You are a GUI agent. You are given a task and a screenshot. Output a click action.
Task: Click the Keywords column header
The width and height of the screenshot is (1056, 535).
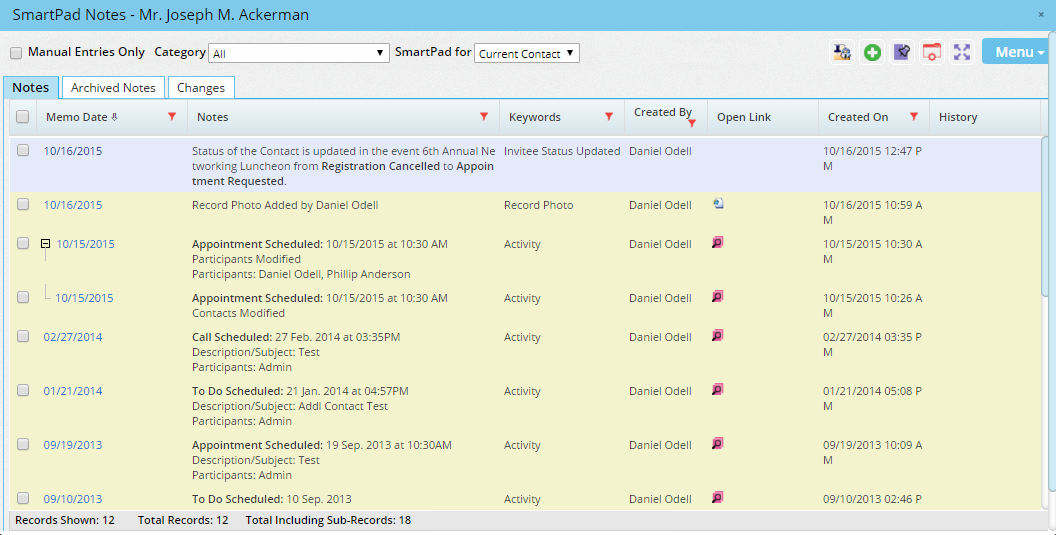[535, 117]
